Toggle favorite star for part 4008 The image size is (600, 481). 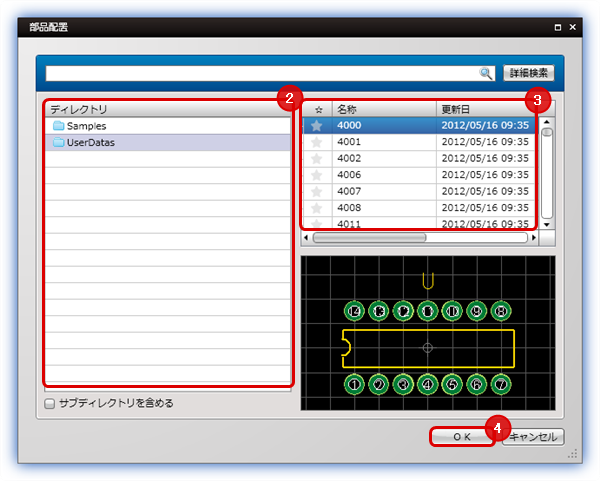(x=316, y=208)
